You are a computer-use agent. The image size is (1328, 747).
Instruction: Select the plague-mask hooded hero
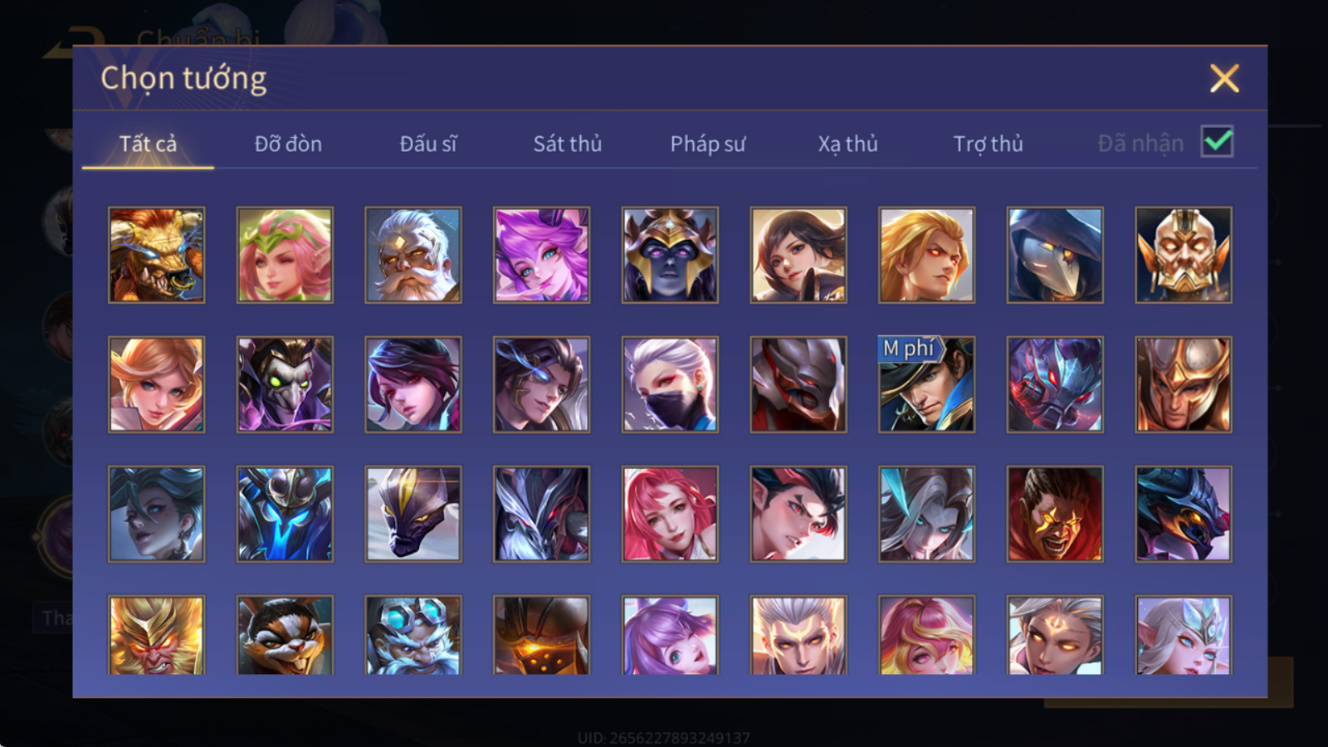point(1055,255)
